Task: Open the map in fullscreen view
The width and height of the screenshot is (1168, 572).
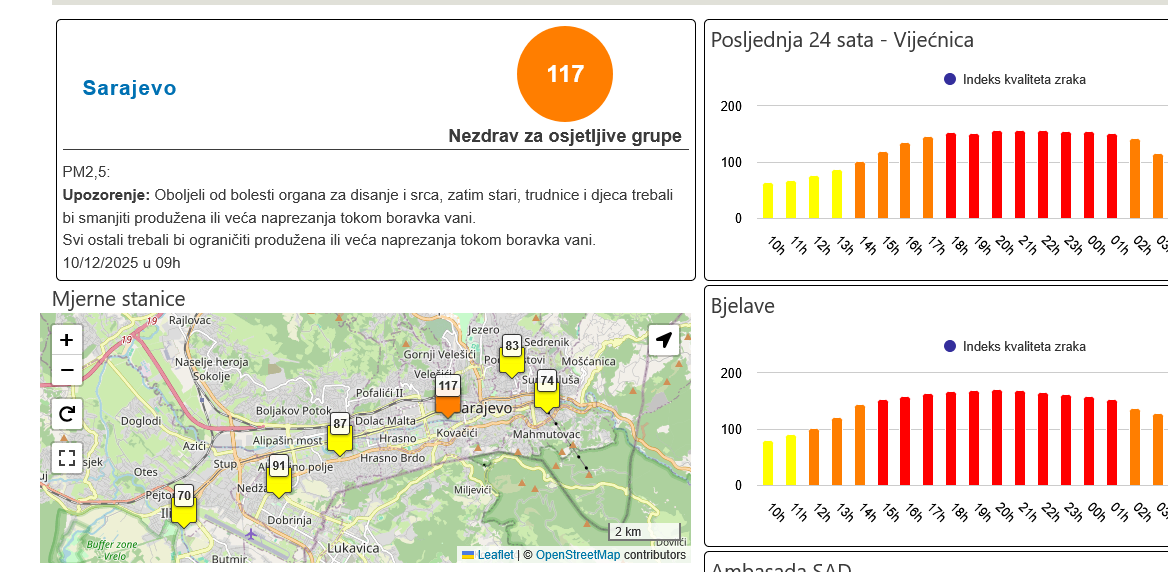Action: coord(67,458)
